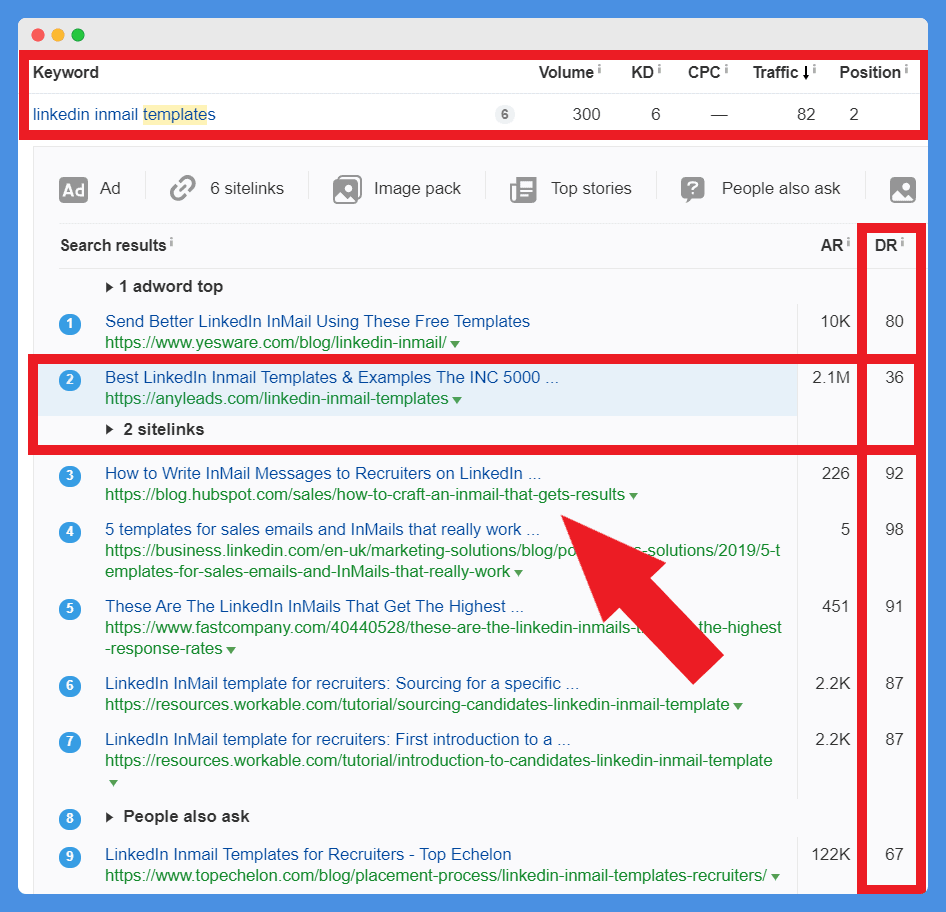Click the AR info icon
946x912 pixels.
[848, 242]
